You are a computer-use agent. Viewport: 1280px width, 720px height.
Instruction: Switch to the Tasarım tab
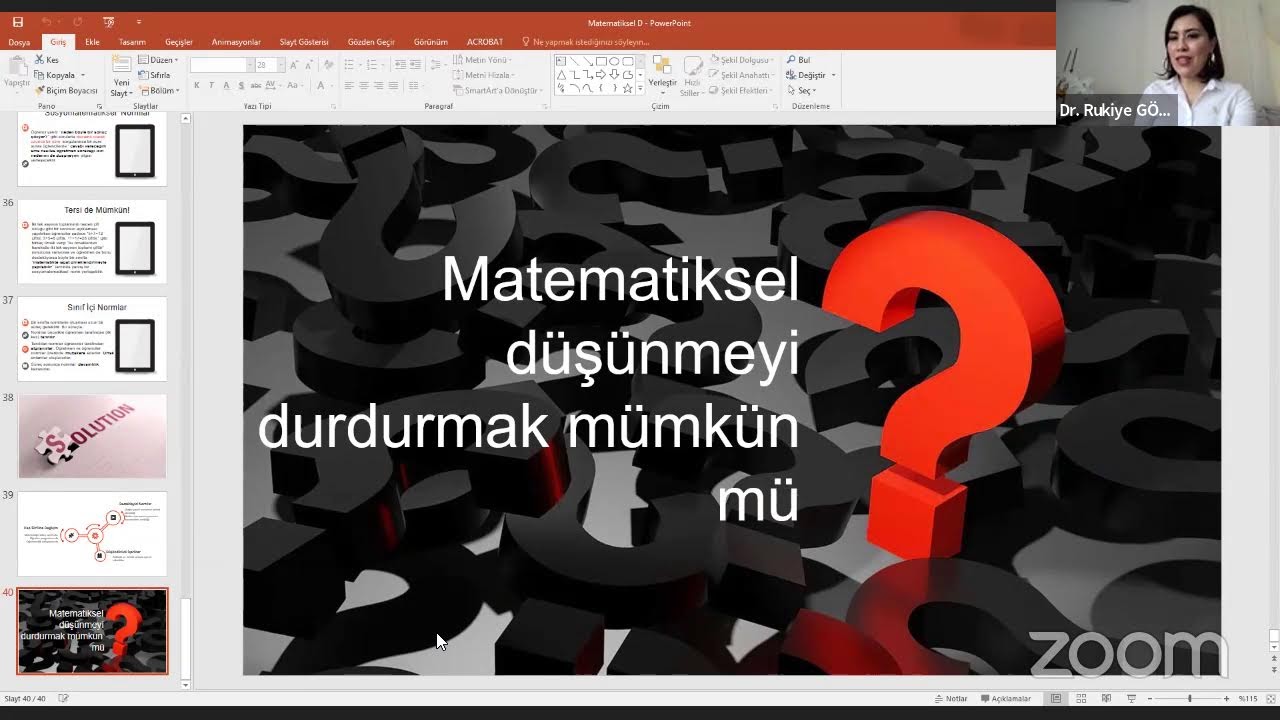pos(132,42)
